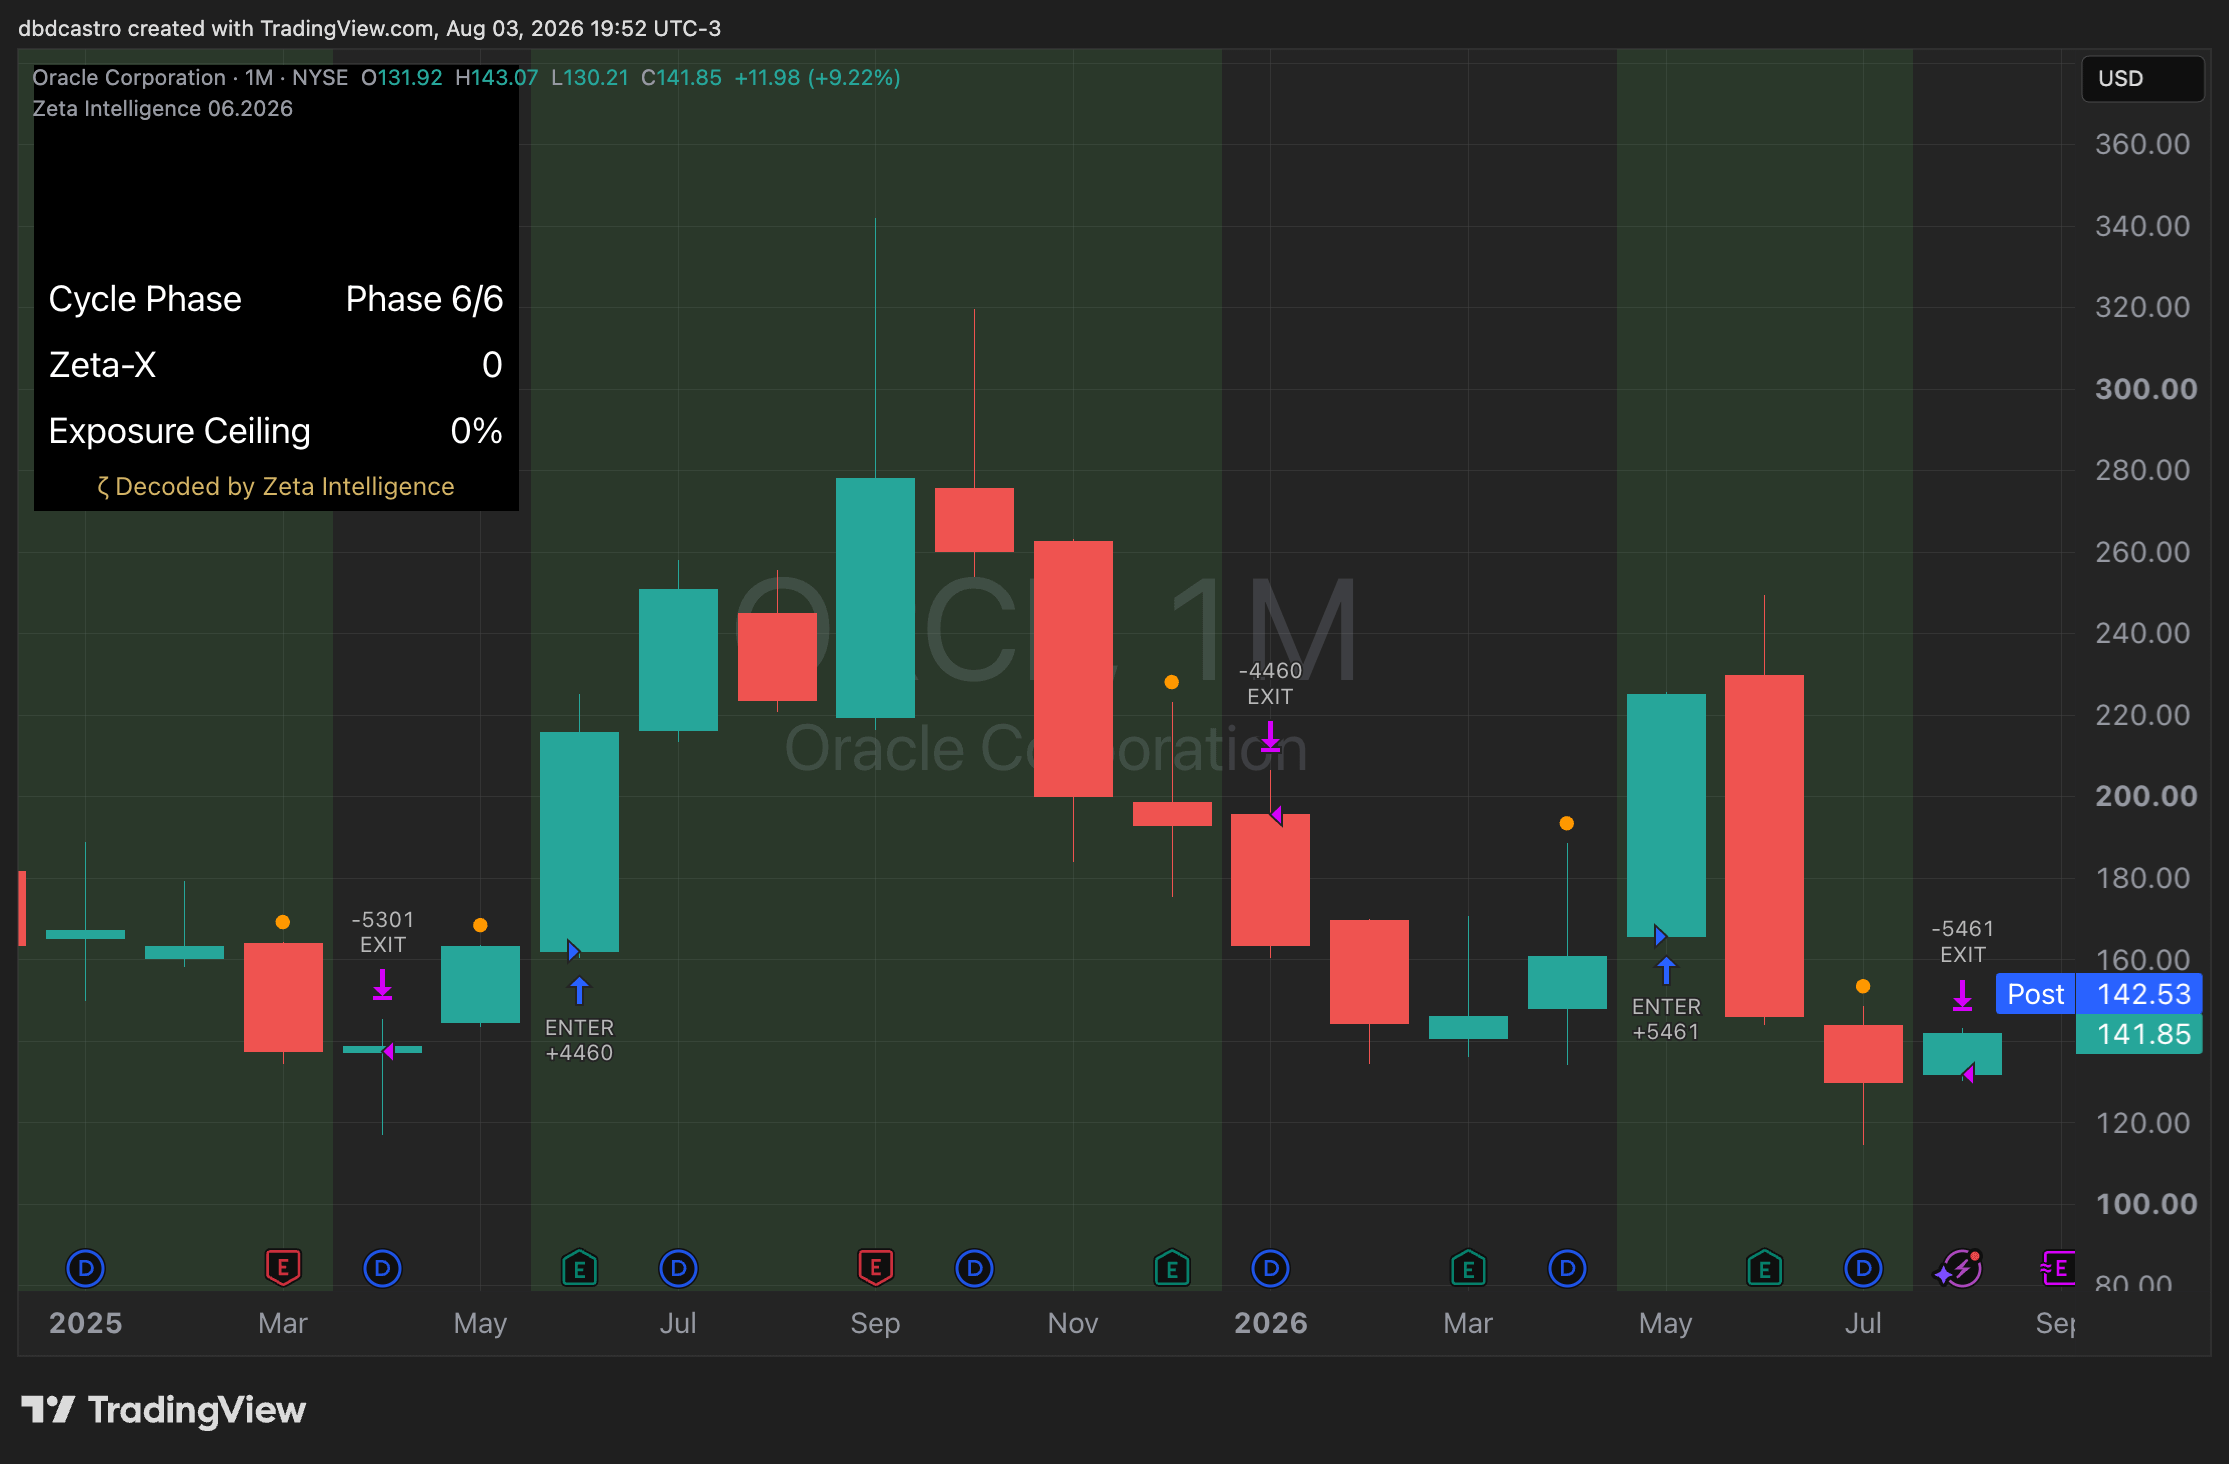The image size is (2229, 1464).
Task: Click the orange signal dot above March 2025 candle
Action: pos(283,922)
